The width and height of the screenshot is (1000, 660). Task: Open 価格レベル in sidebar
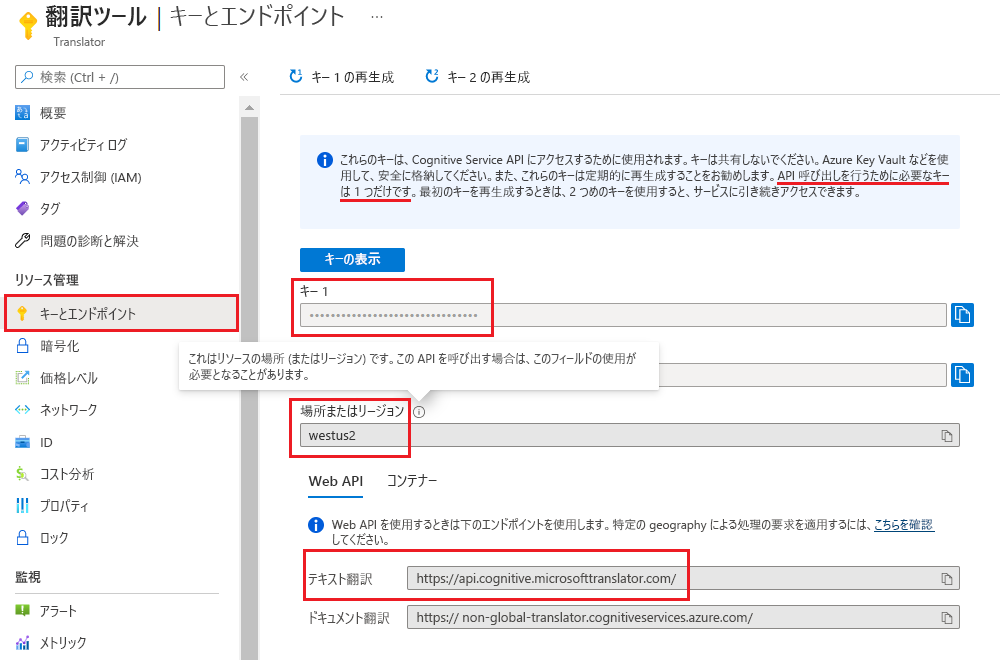click(69, 378)
